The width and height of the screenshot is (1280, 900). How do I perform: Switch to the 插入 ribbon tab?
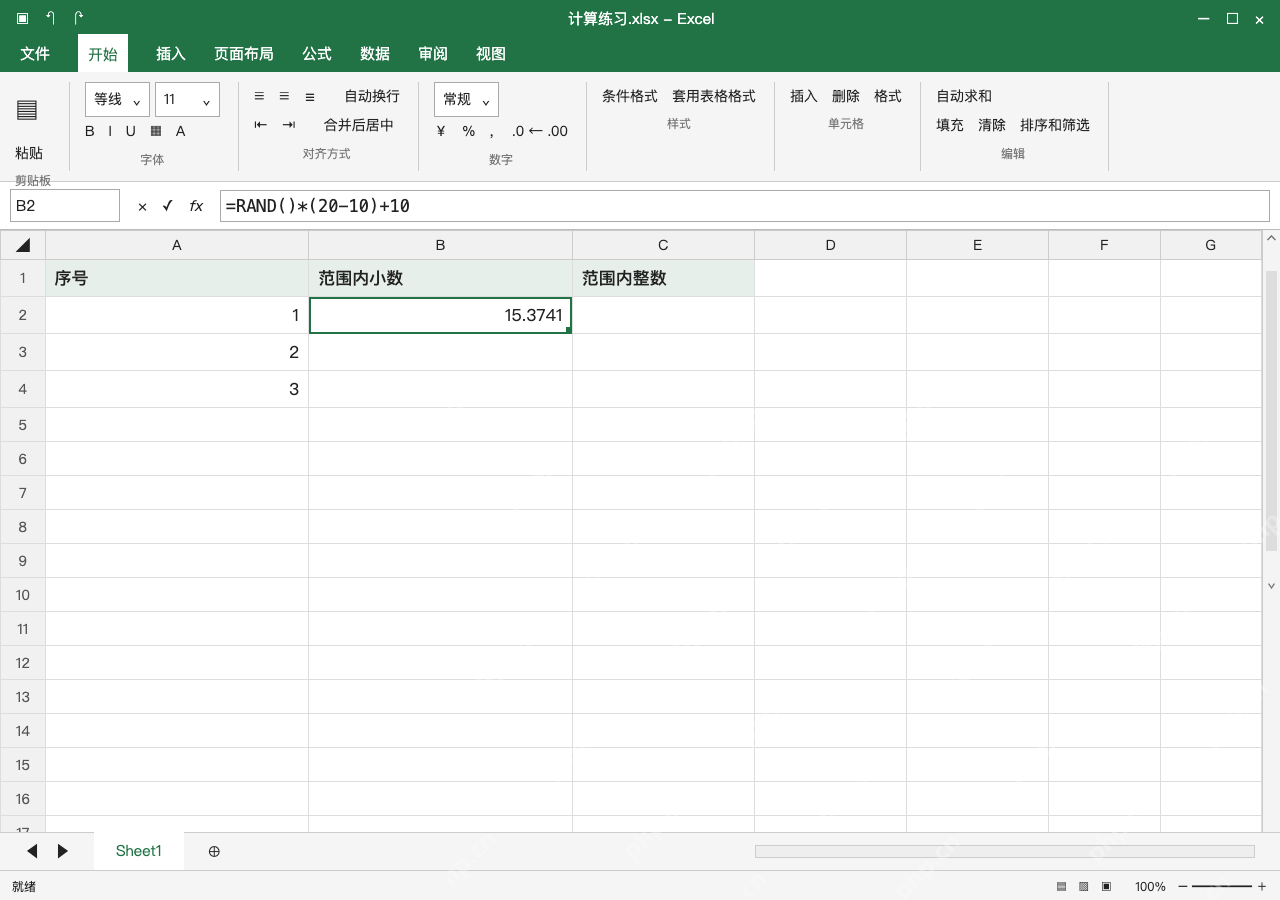pyautogui.click(x=171, y=54)
